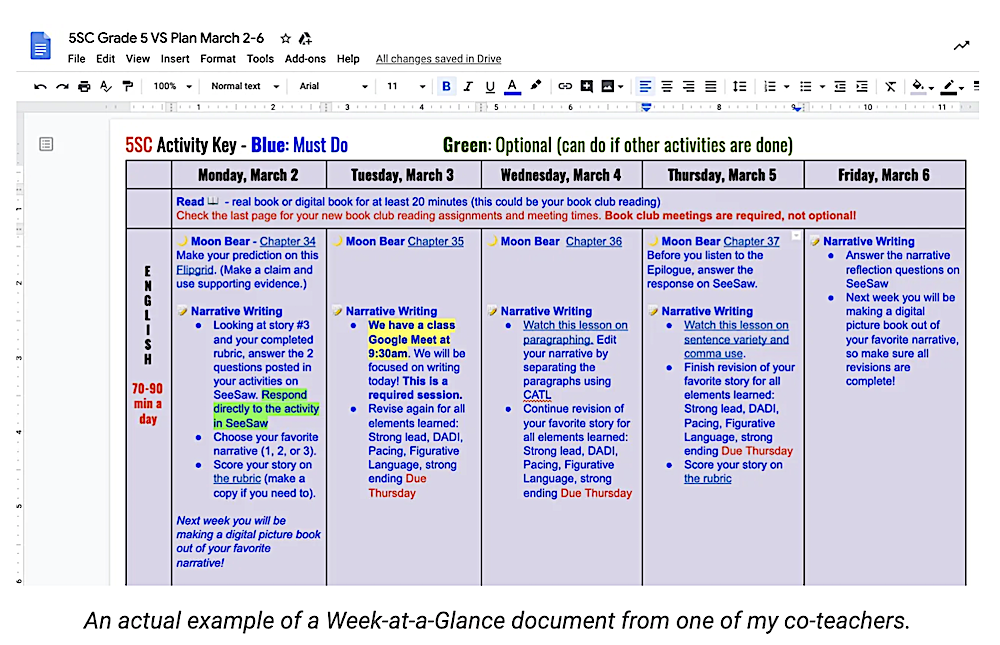Star the document title
This screenshot has width=1000, height=645.
[286, 38]
